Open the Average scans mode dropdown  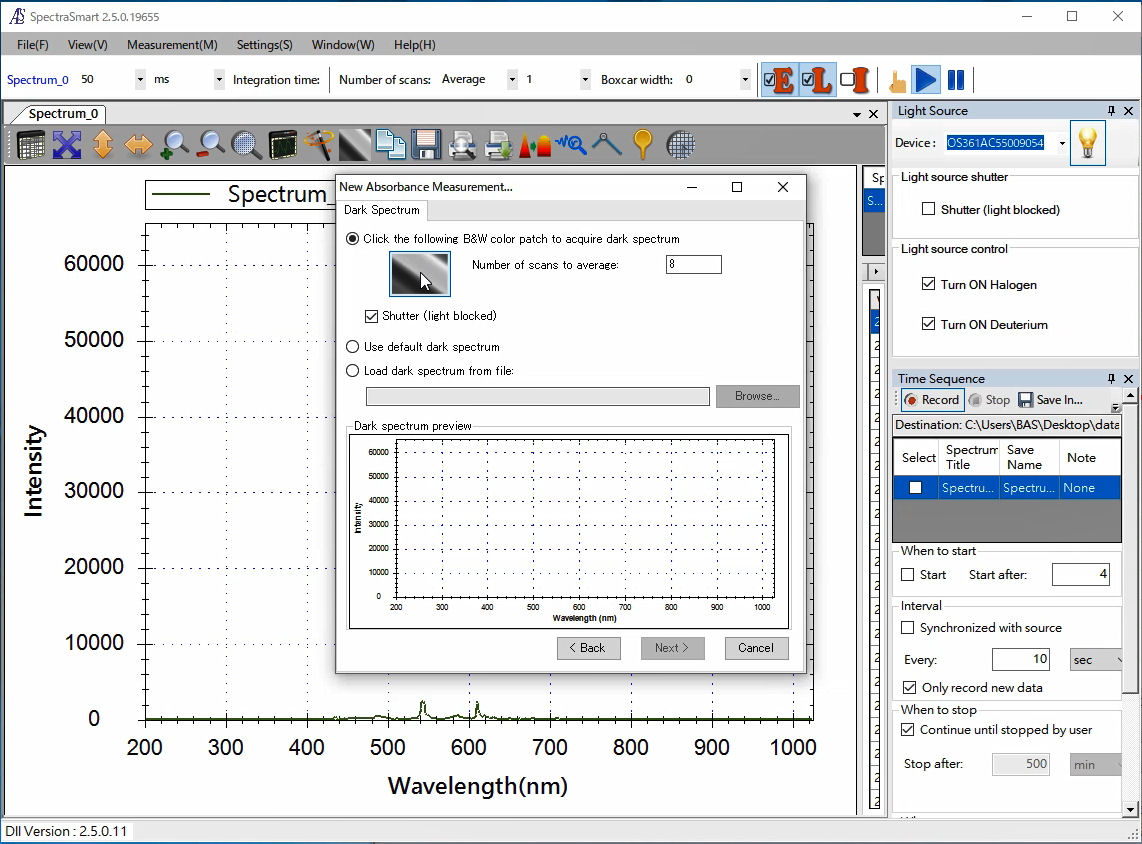(x=512, y=80)
